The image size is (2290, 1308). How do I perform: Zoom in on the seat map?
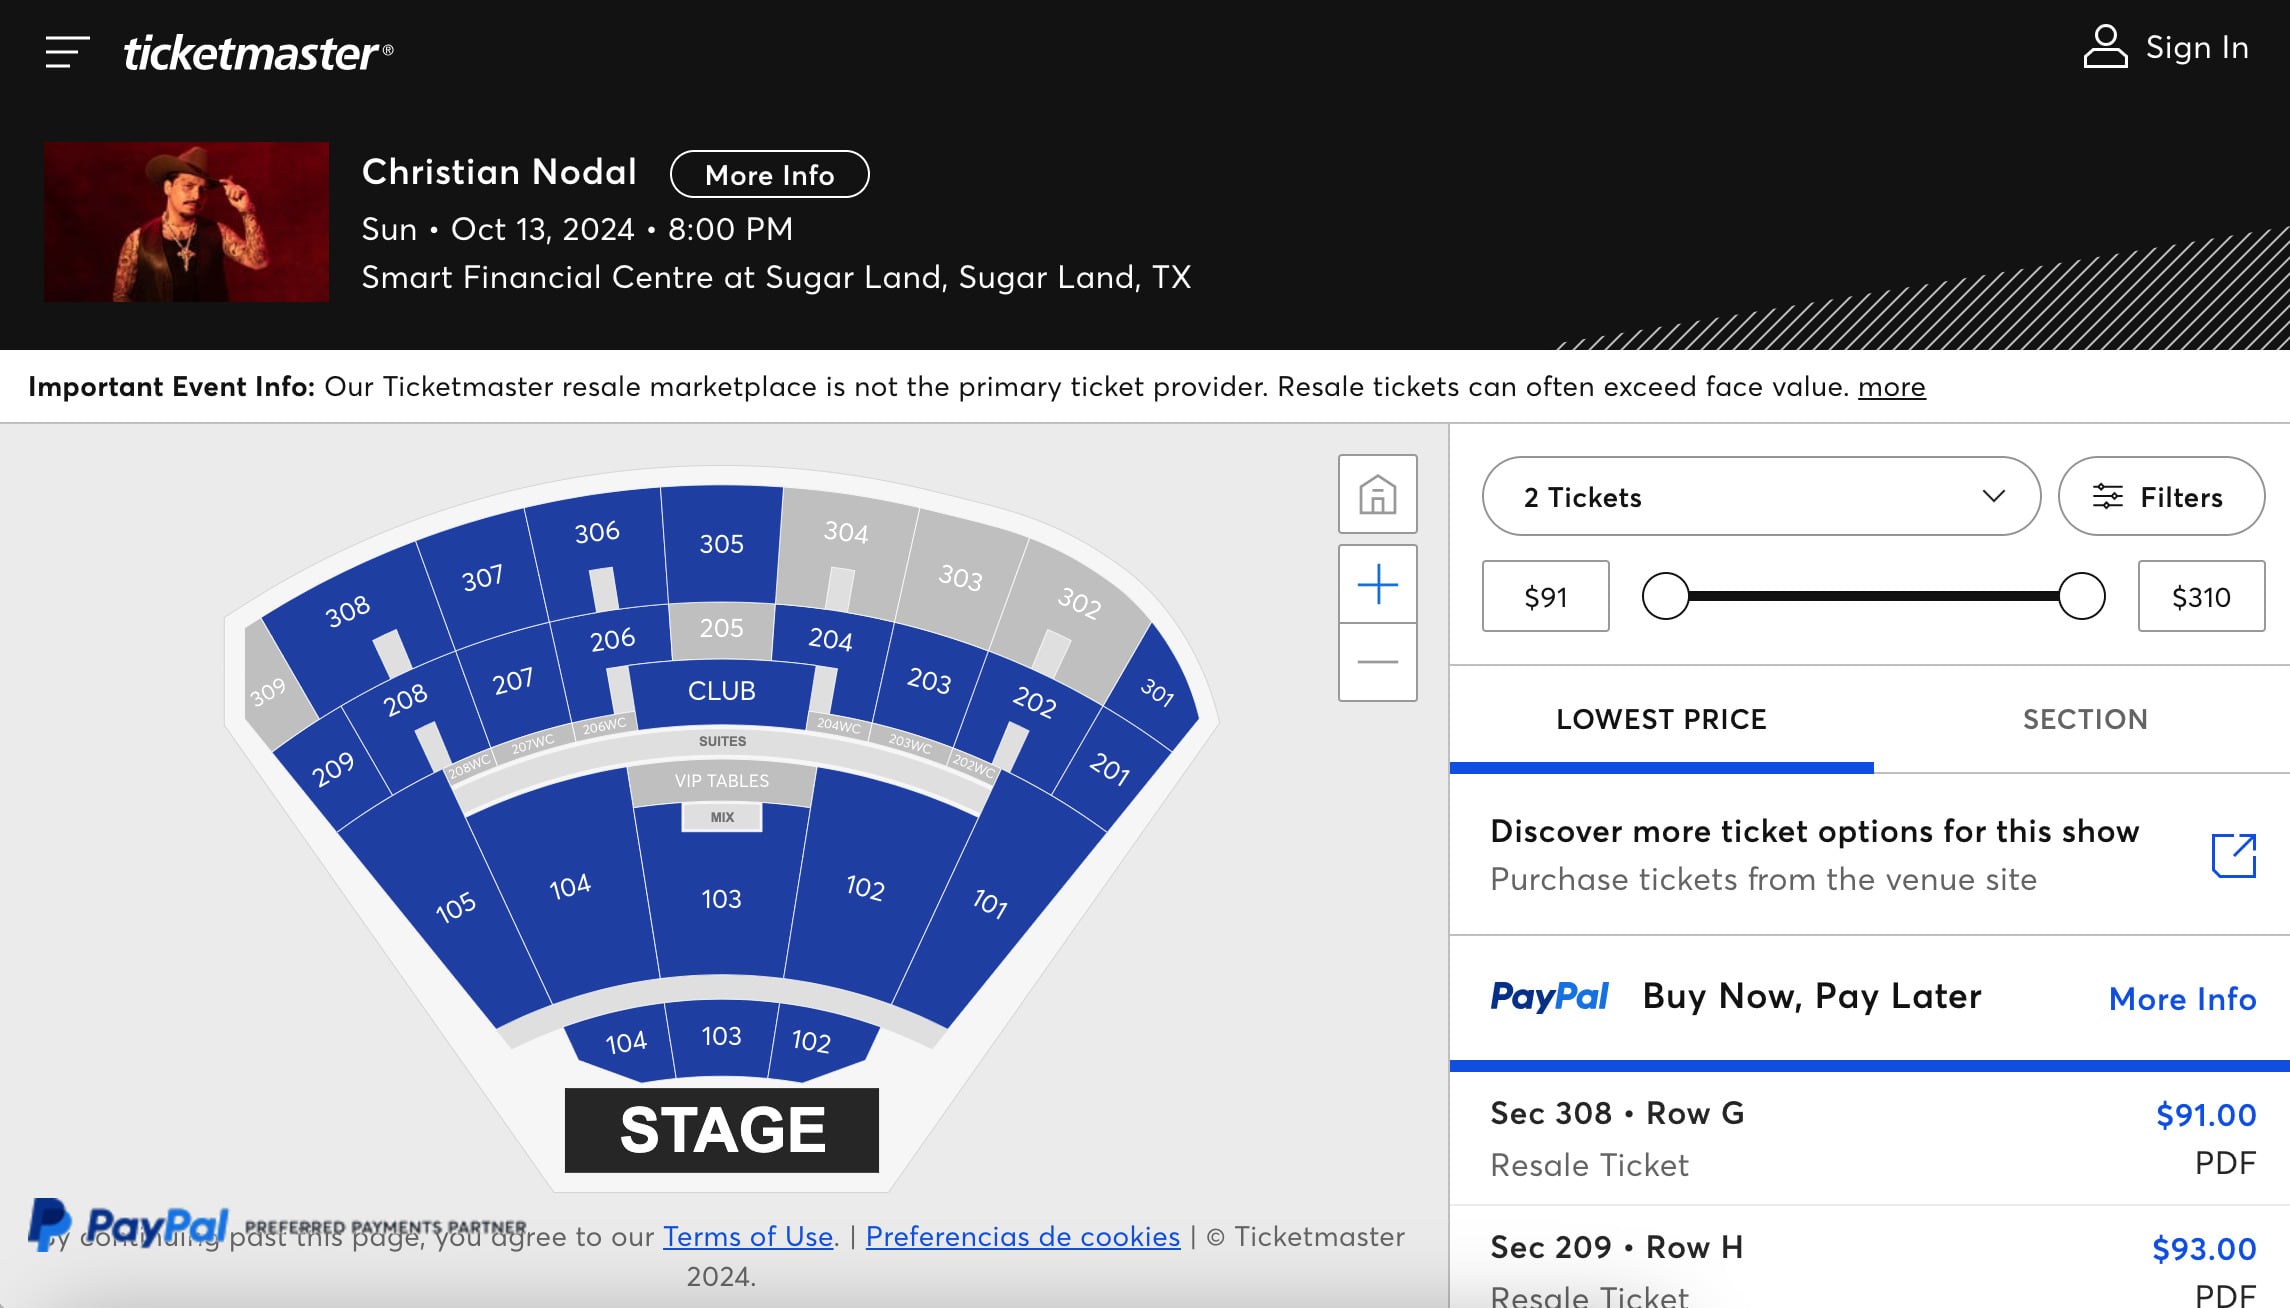click(x=1377, y=584)
